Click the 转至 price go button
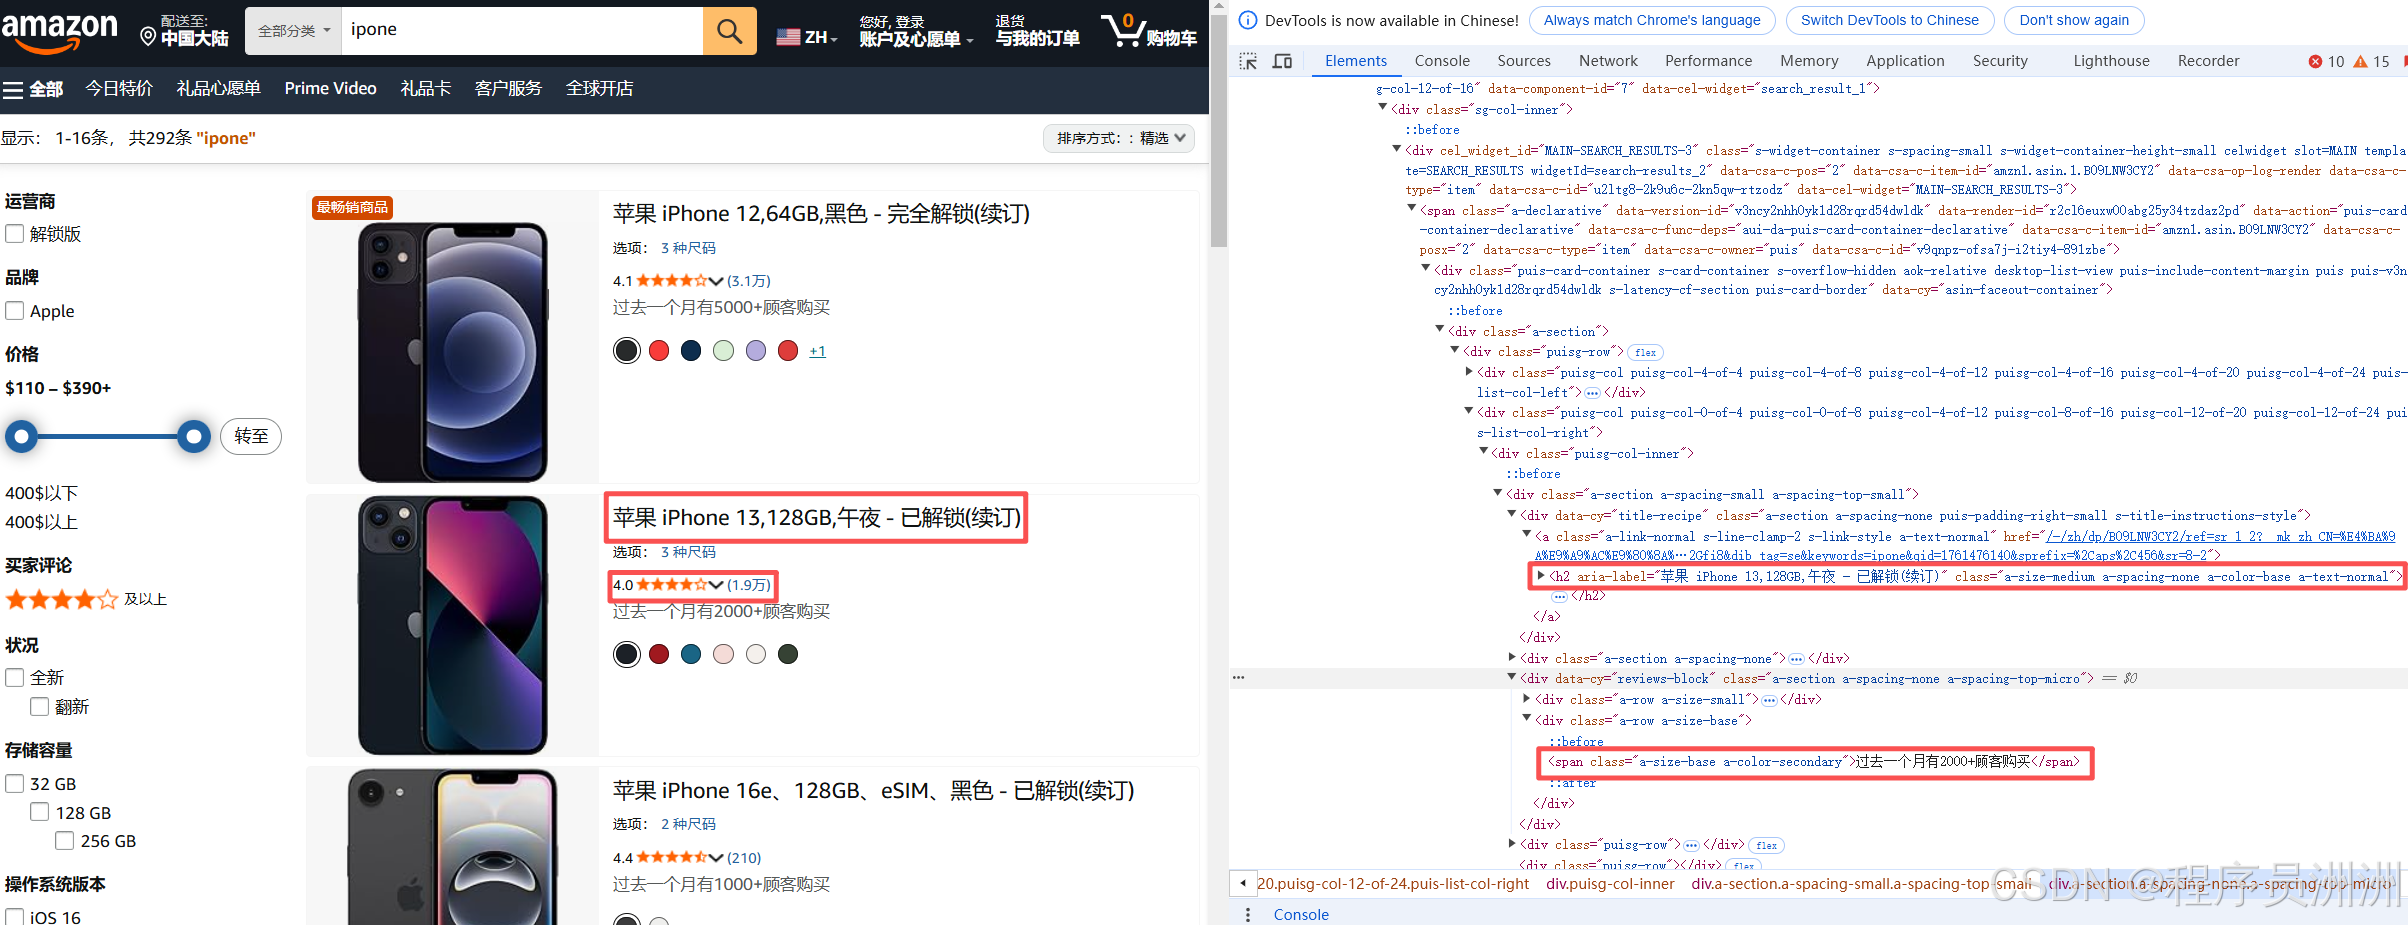Image resolution: width=2408 pixels, height=925 pixels. tap(251, 436)
